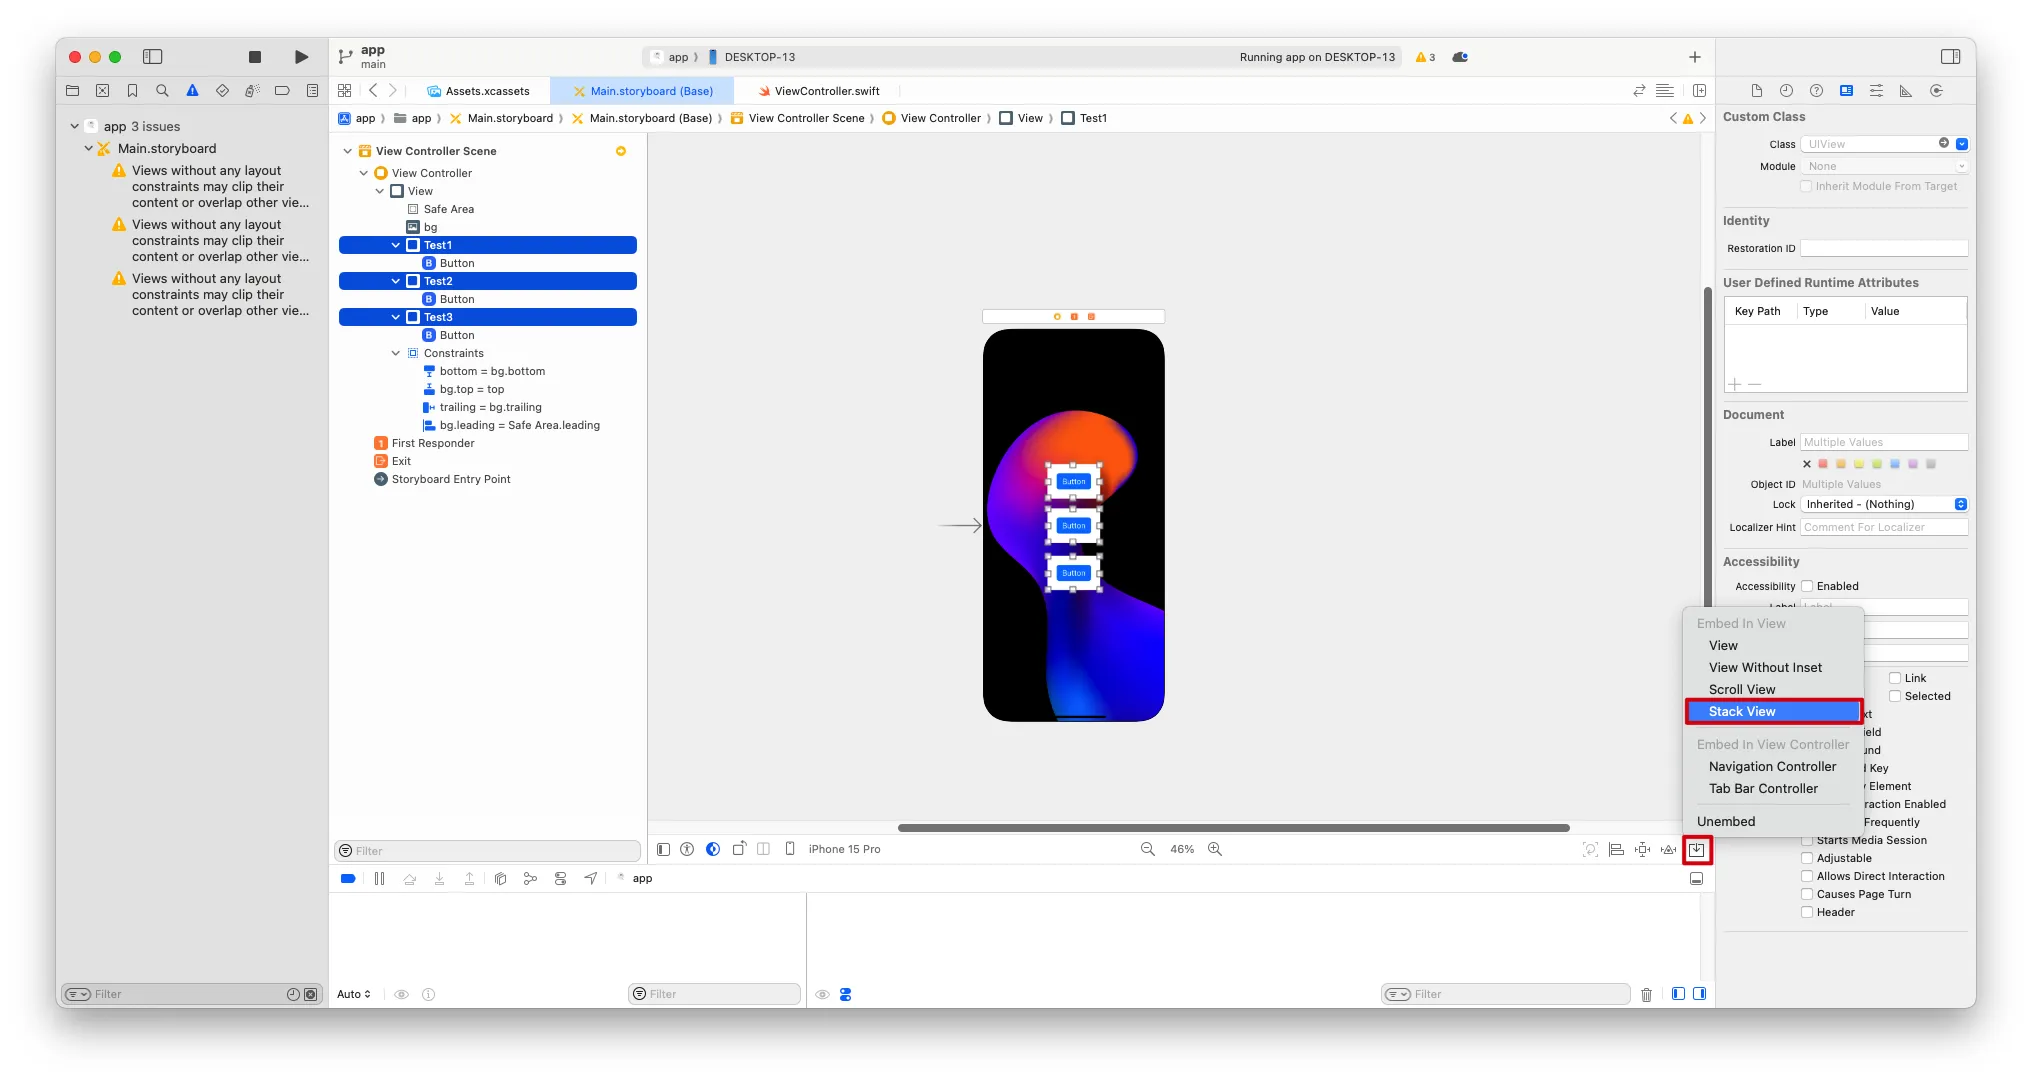This screenshot has width=2032, height=1082.
Task: Check the Allows Direct Interaction checkbox
Action: click(1807, 876)
